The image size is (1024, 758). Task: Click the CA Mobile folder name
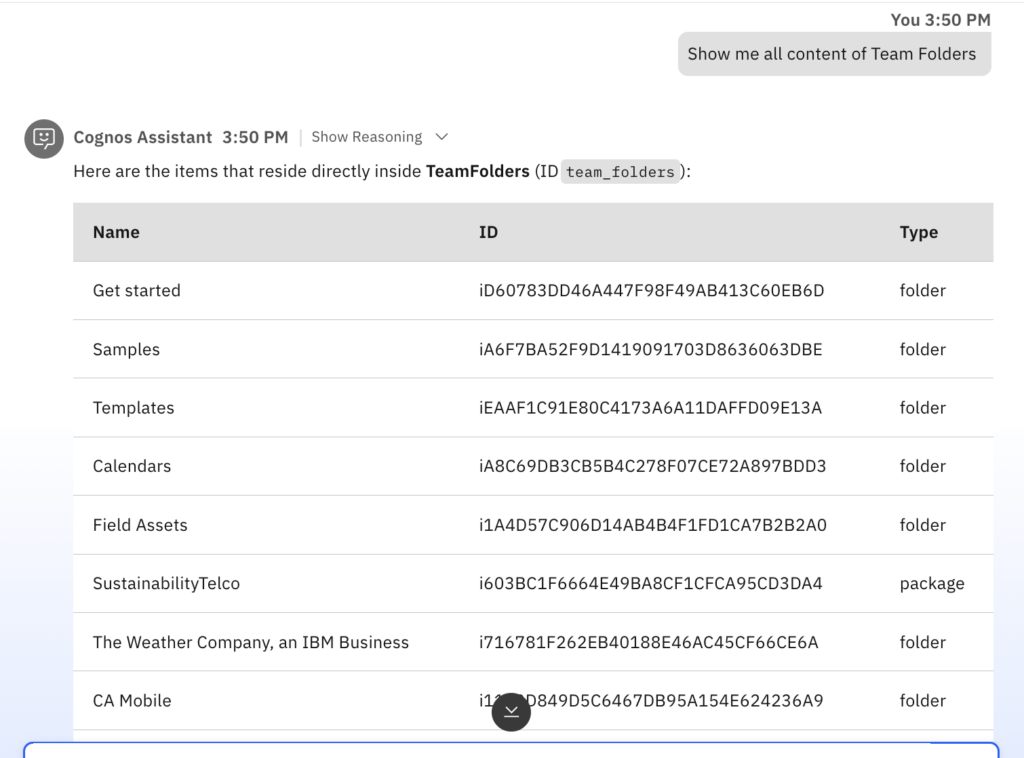pyautogui.click(x=132, y=701)
